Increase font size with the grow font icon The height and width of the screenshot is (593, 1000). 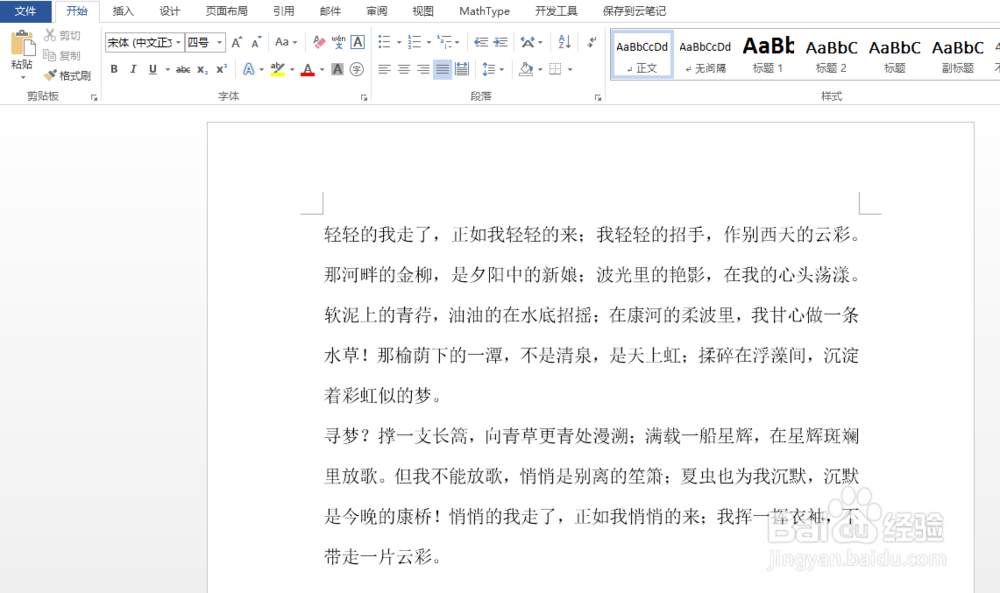point(237,43)
